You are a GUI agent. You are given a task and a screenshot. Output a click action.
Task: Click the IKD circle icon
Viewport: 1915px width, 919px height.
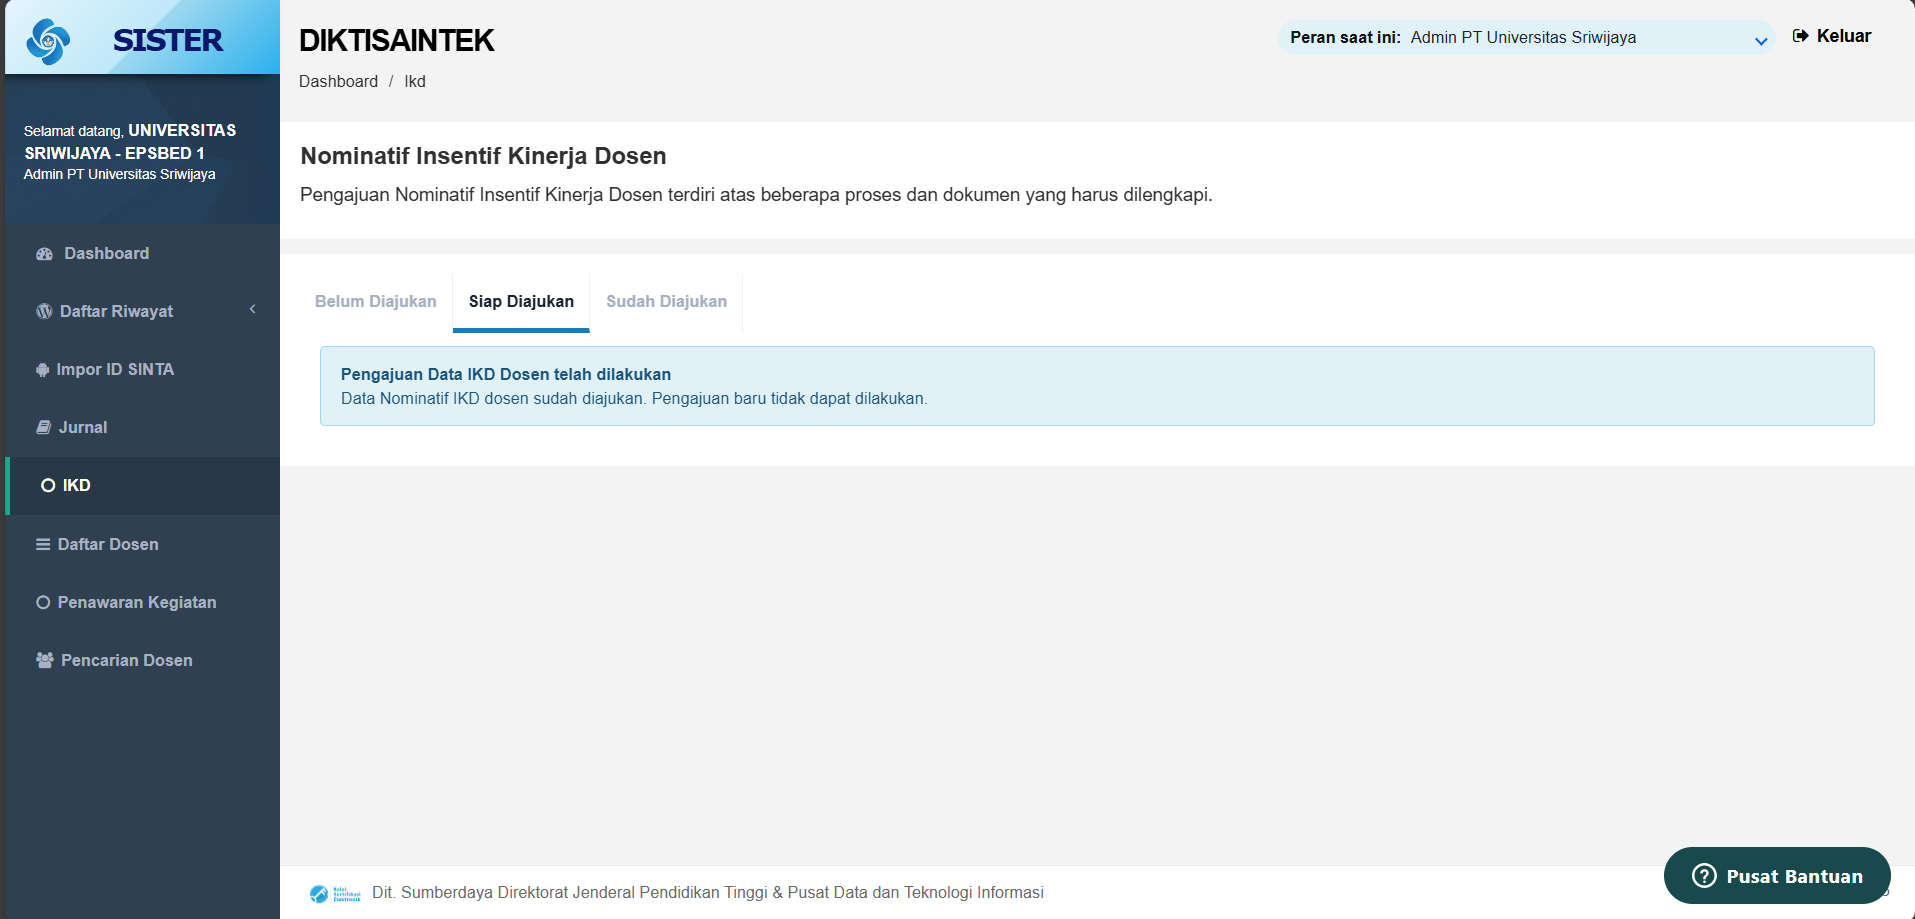[x=48, y=486]
